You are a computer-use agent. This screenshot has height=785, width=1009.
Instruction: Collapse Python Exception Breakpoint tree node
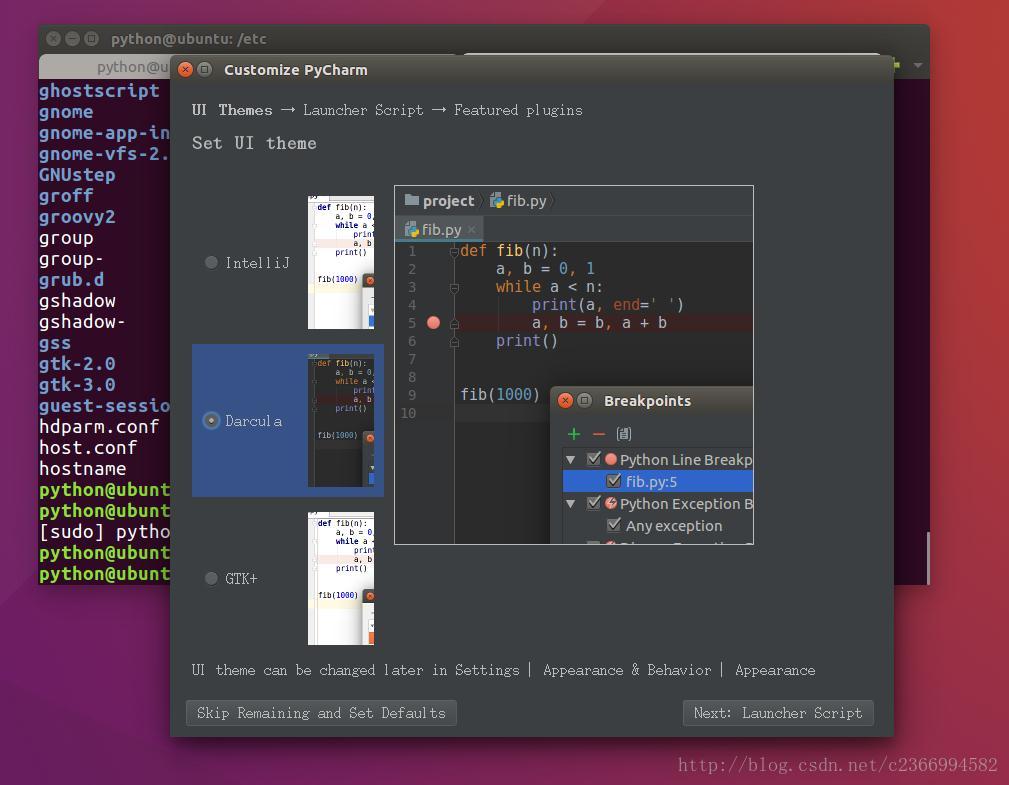click(x=571, y=503)
